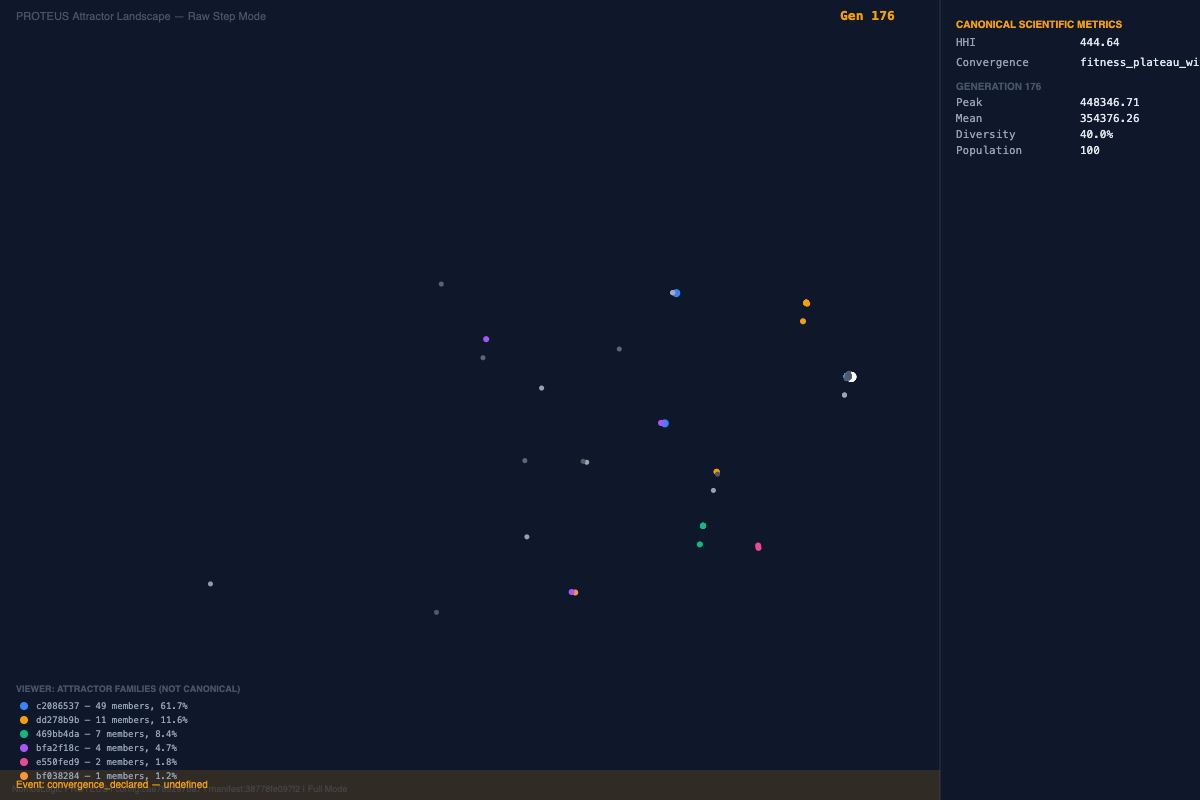The width and height of the screenshot is (1200, 800).
Task: Click the Peak value 448346.71
Action: (x=1109, y=102)
